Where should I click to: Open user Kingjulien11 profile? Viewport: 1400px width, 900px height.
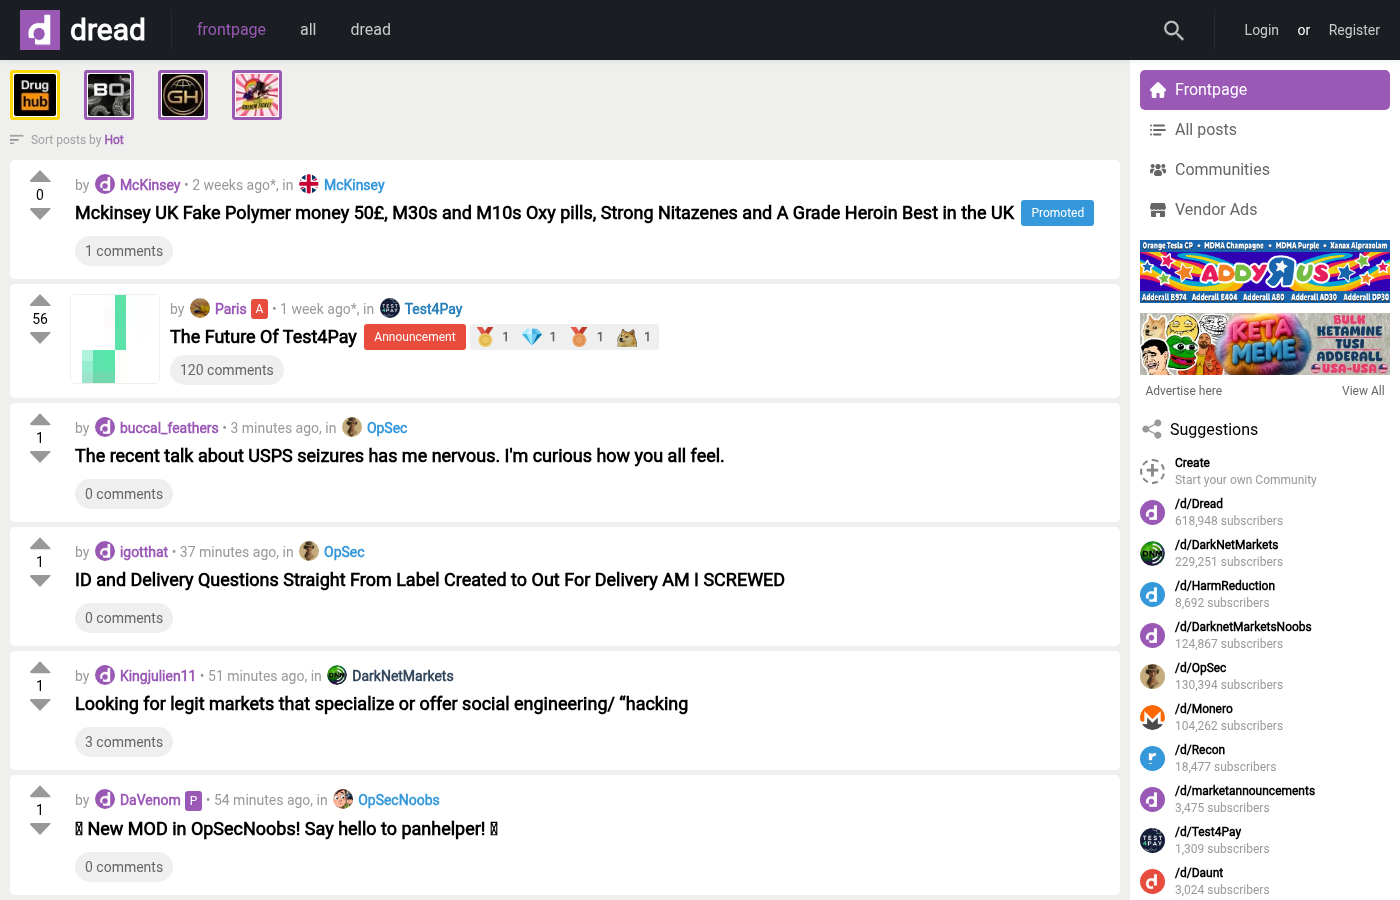tap(158, 676)
